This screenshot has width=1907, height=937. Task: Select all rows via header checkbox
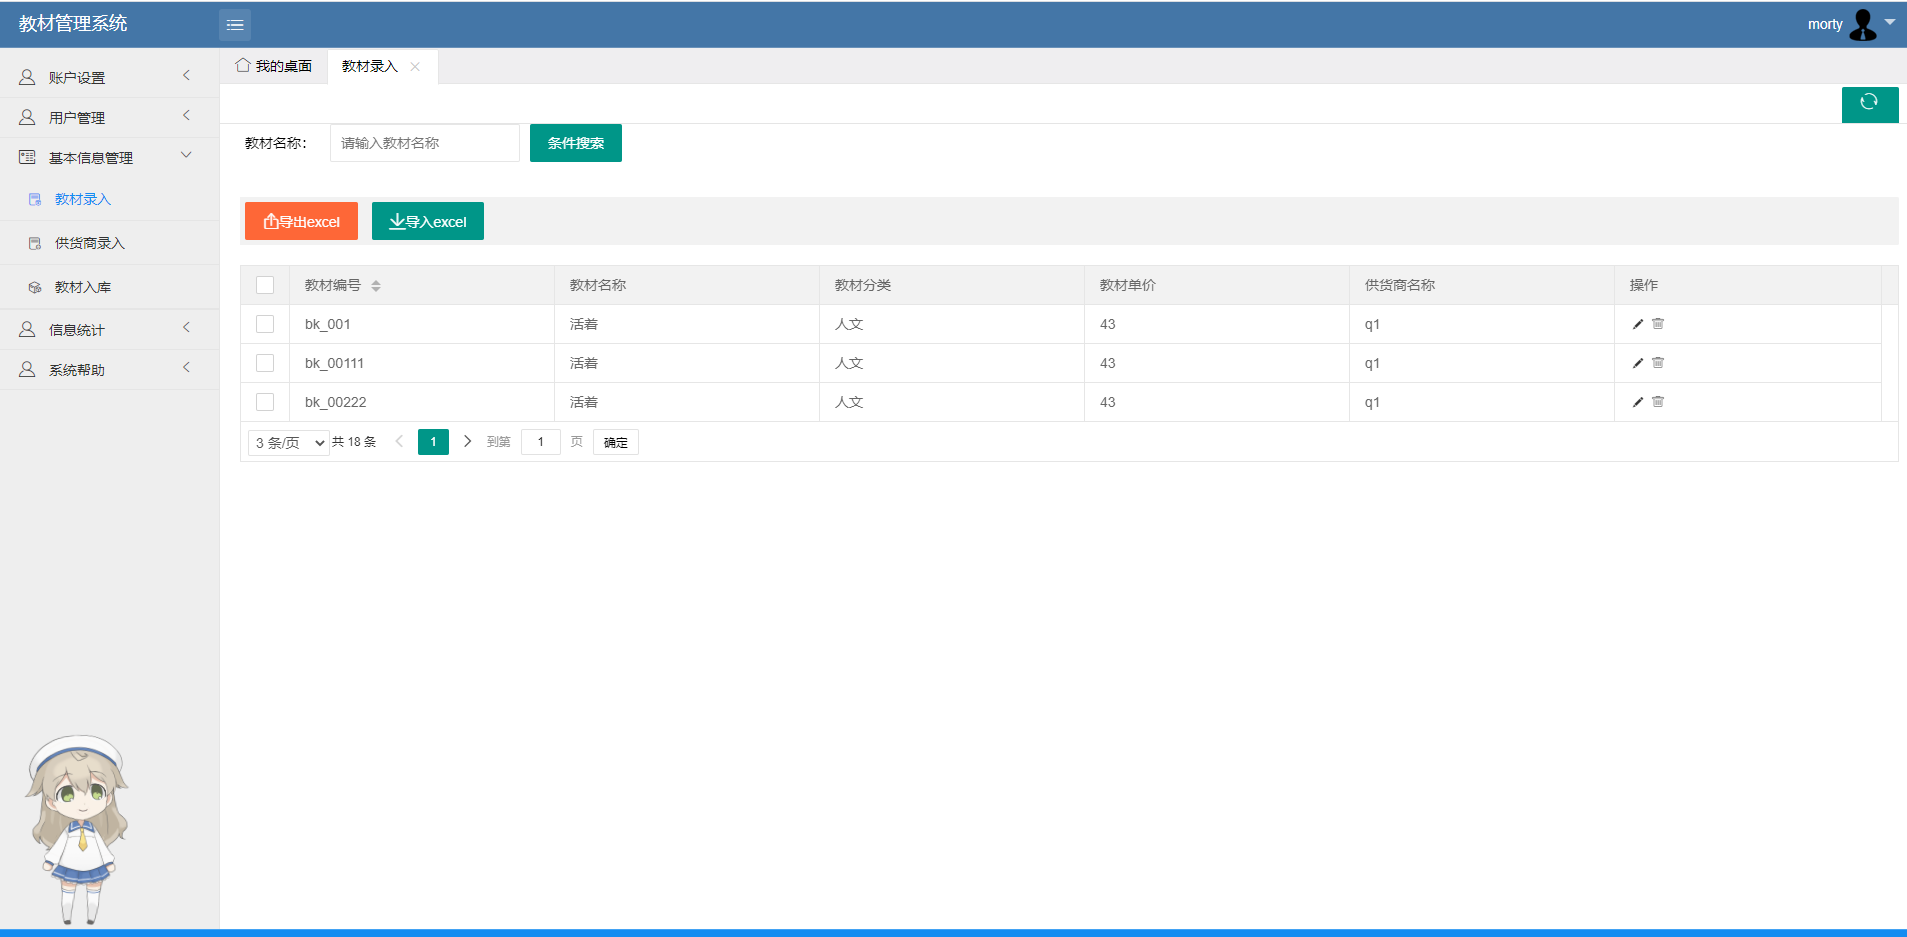pyautogui.click(x=265, y=285)
